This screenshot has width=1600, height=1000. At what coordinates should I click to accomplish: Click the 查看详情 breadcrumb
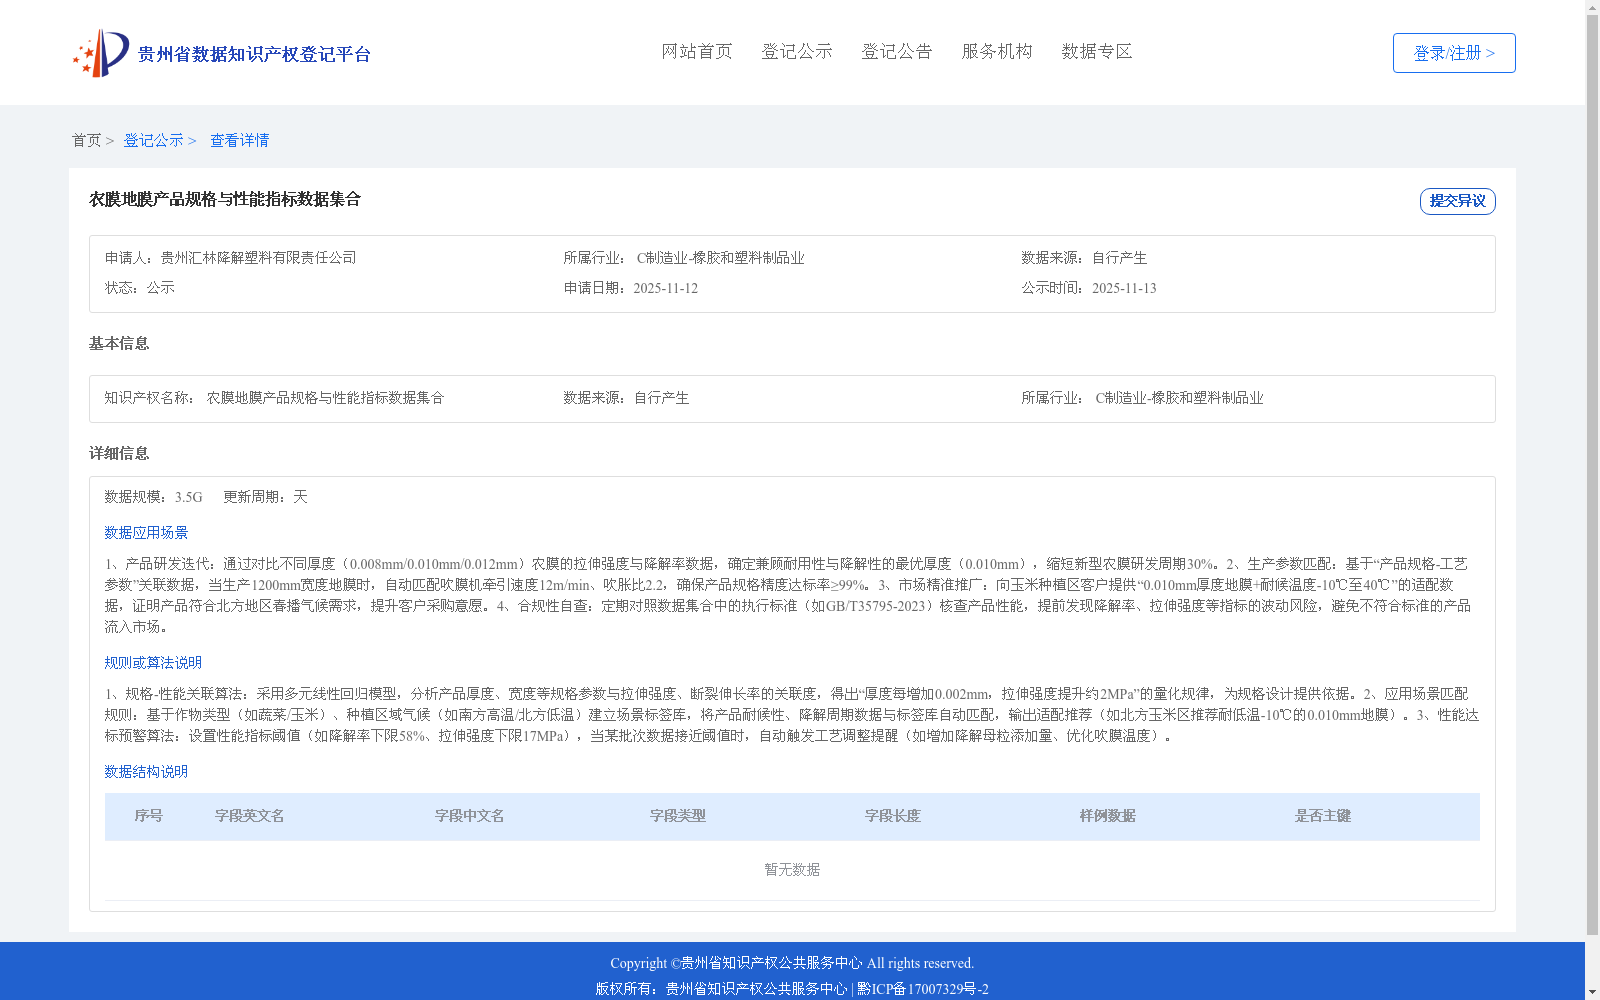[239, 140]
